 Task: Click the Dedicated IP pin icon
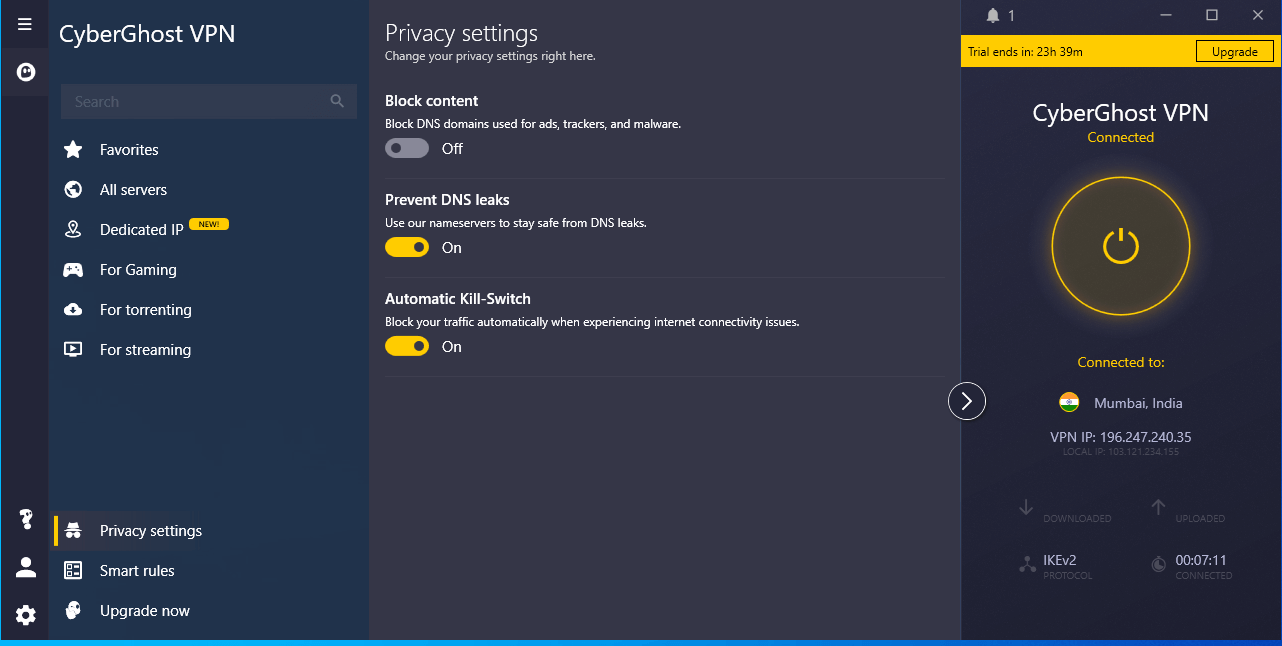(73, 230)
